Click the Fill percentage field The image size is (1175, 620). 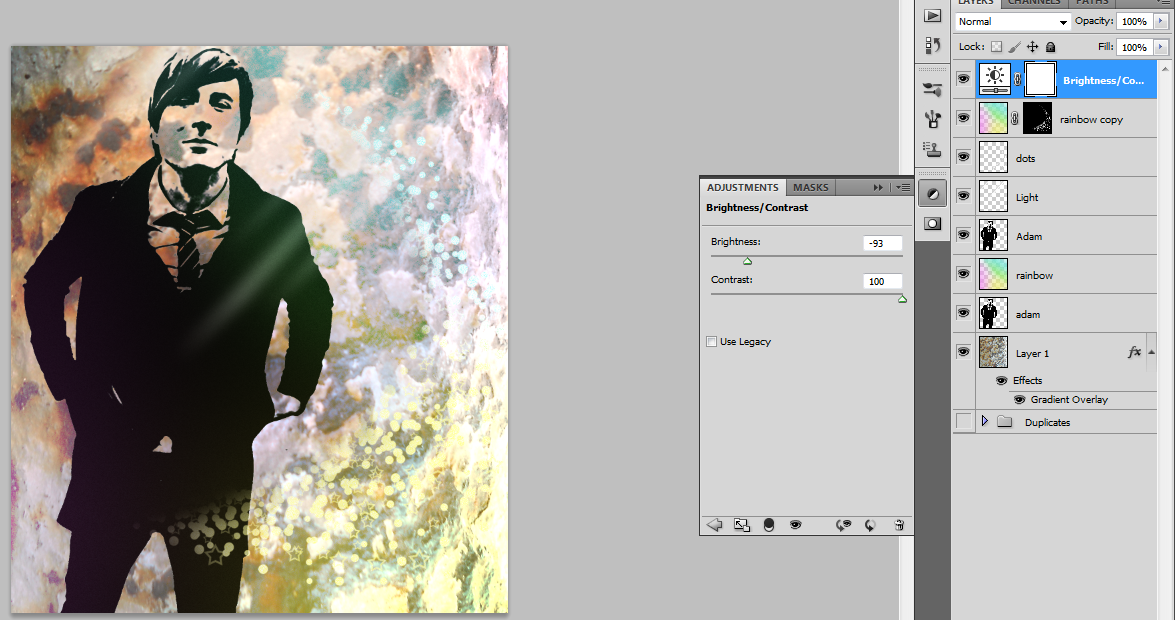(1134, 46)
